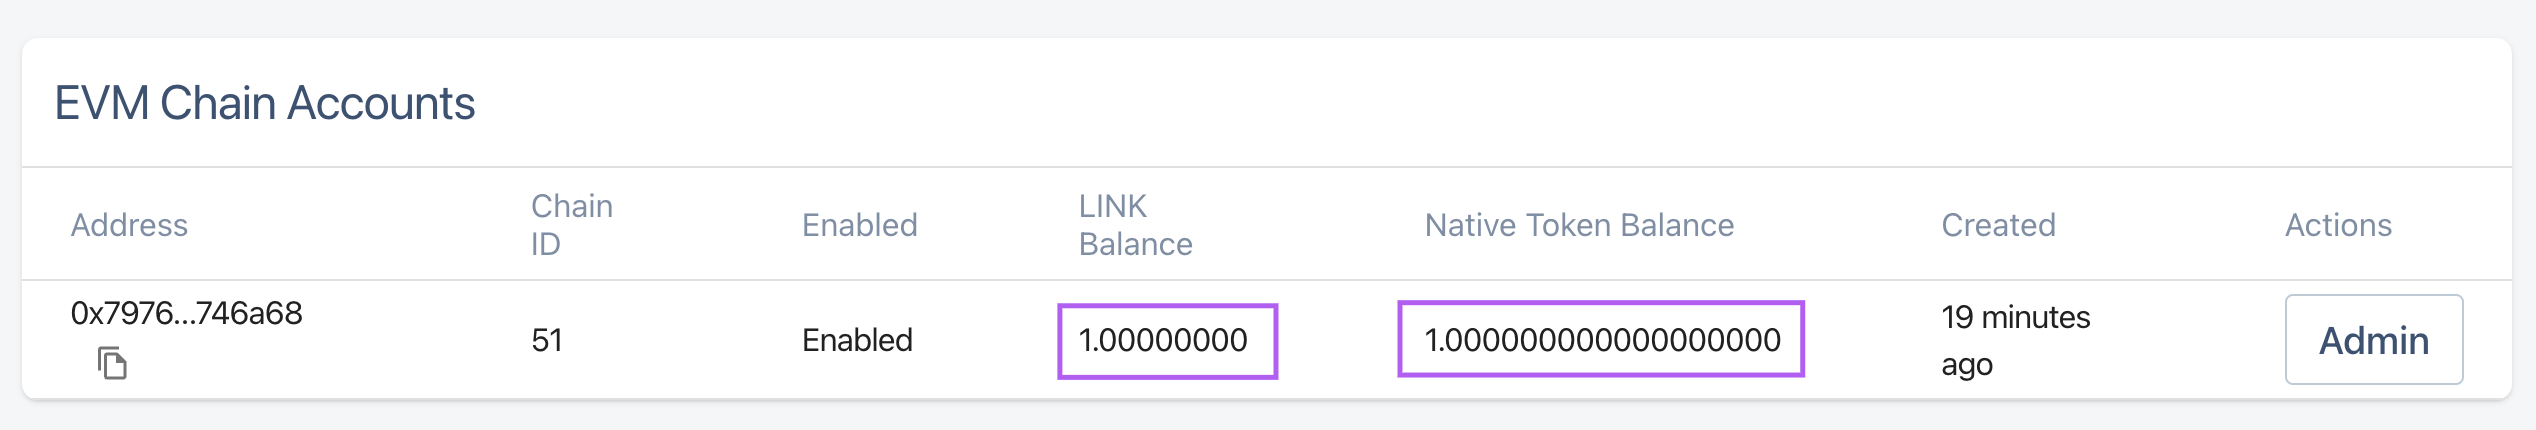The width and height of the screenshot is (2536, 430).
Task: Click the truncated address 0x7976...746a68
Action: 186,314
